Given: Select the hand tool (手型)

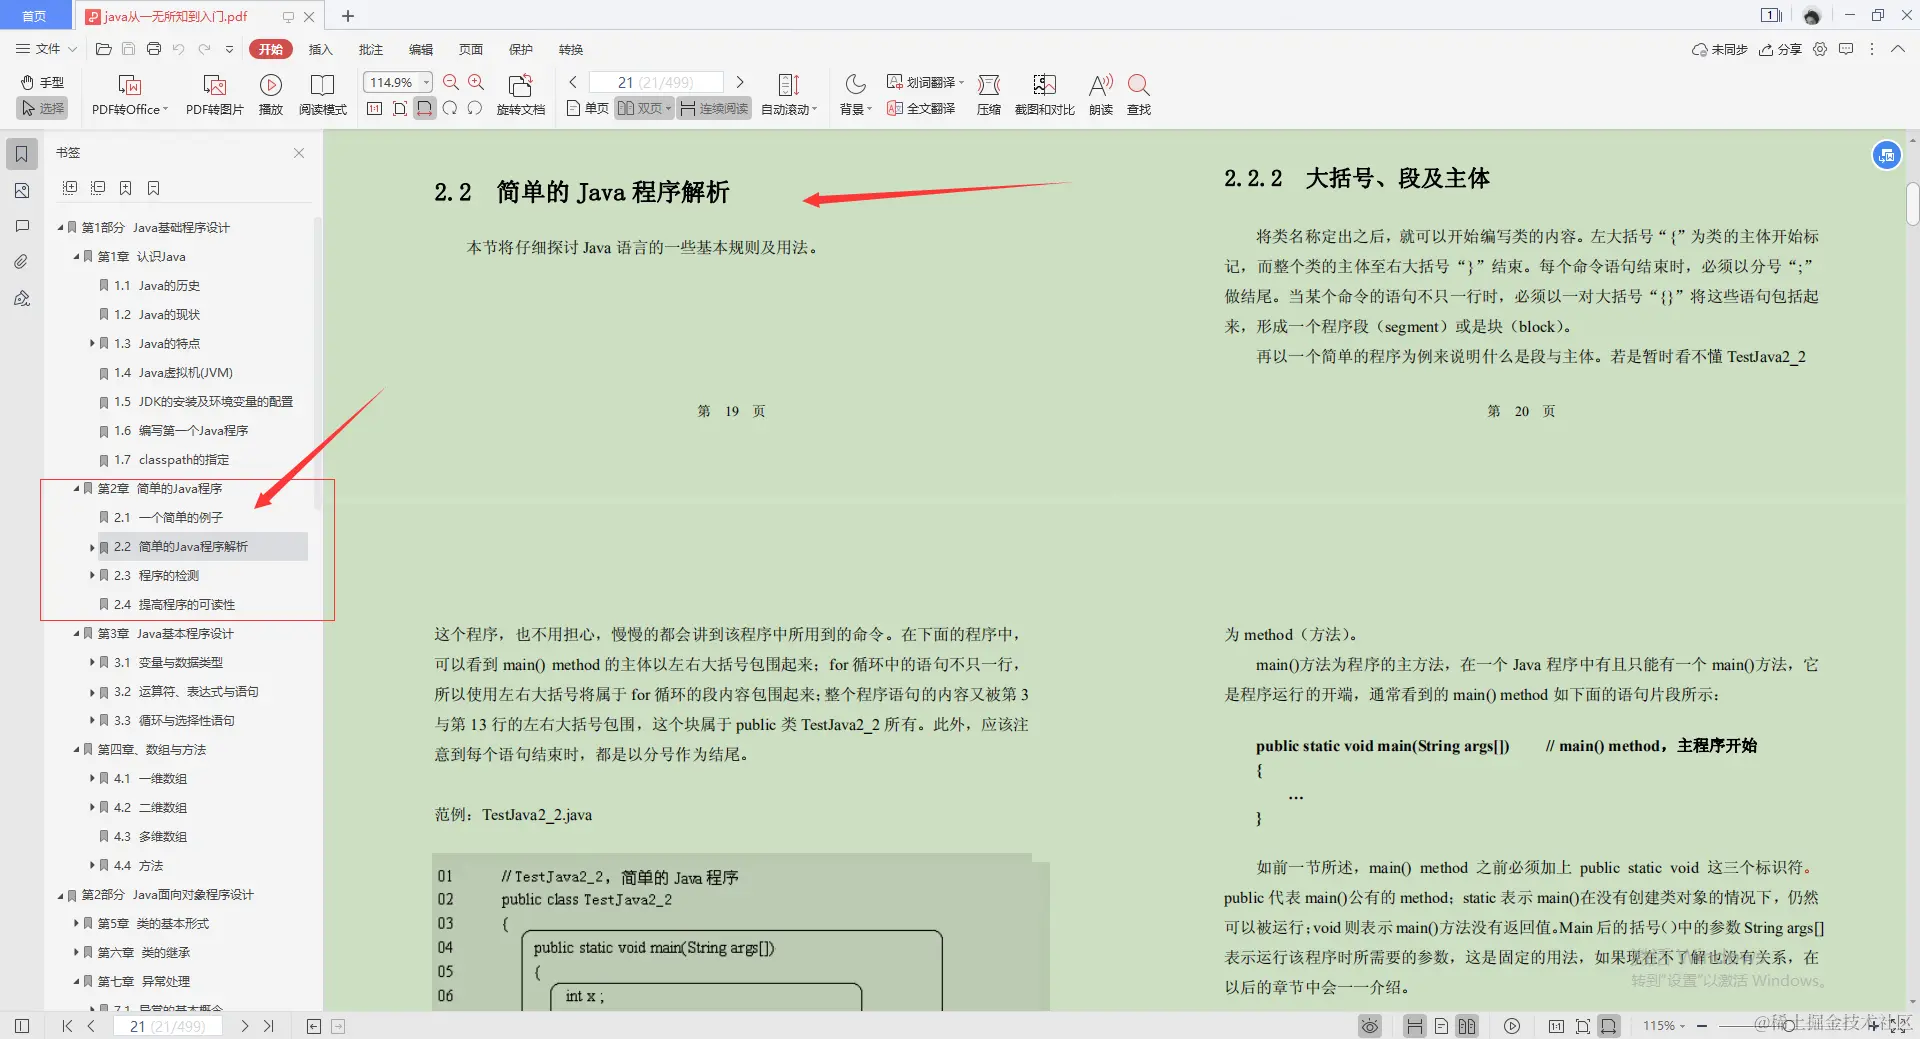Looking at the screenshot, I should coord(41,83).
